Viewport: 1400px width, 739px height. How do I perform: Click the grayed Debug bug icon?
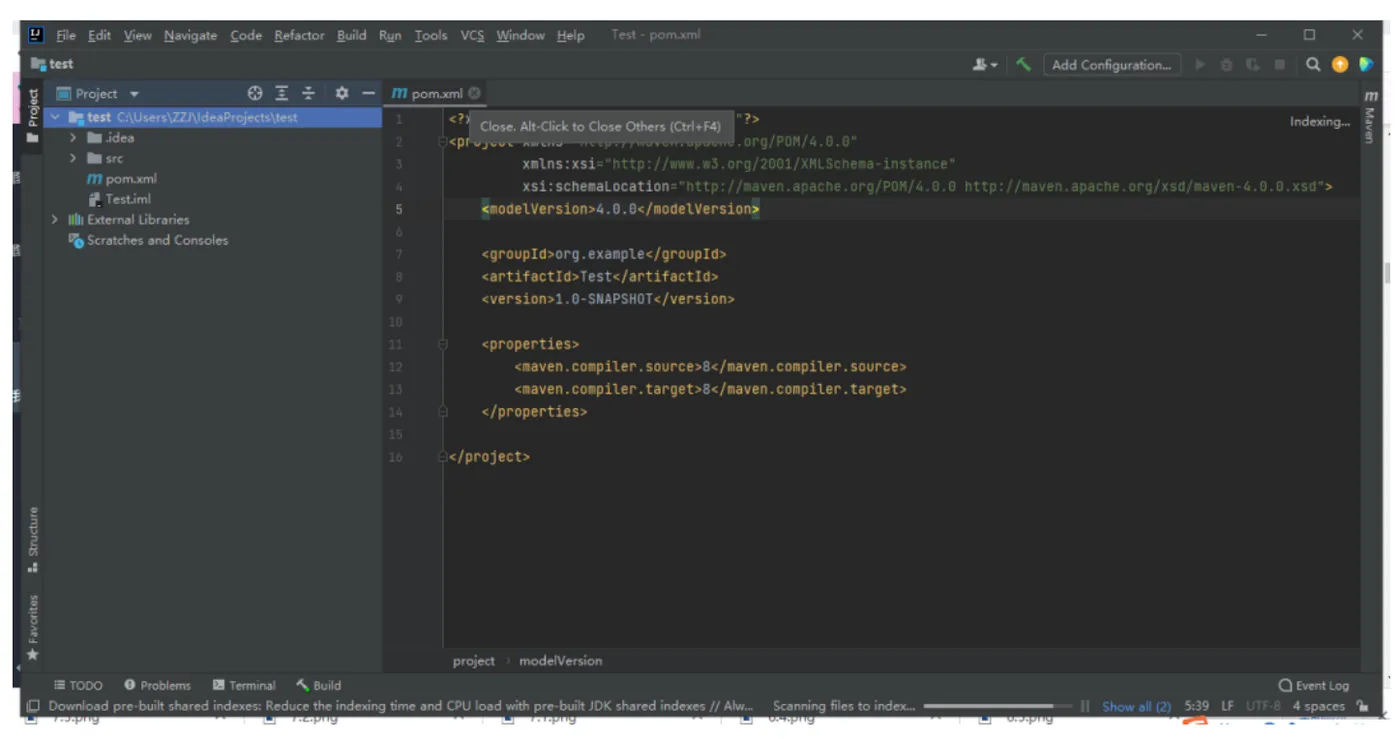(x=1227, y=65)
